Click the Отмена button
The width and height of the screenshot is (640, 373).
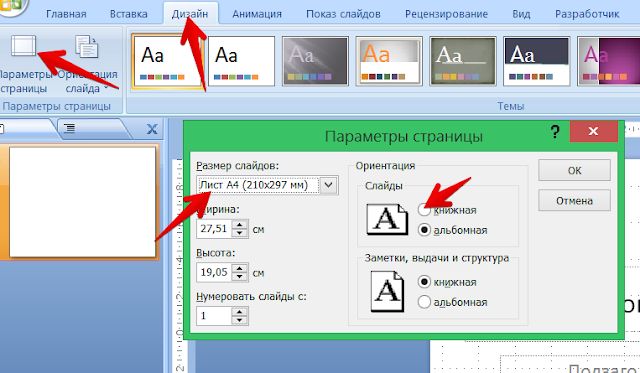click(x=574, y=200)
